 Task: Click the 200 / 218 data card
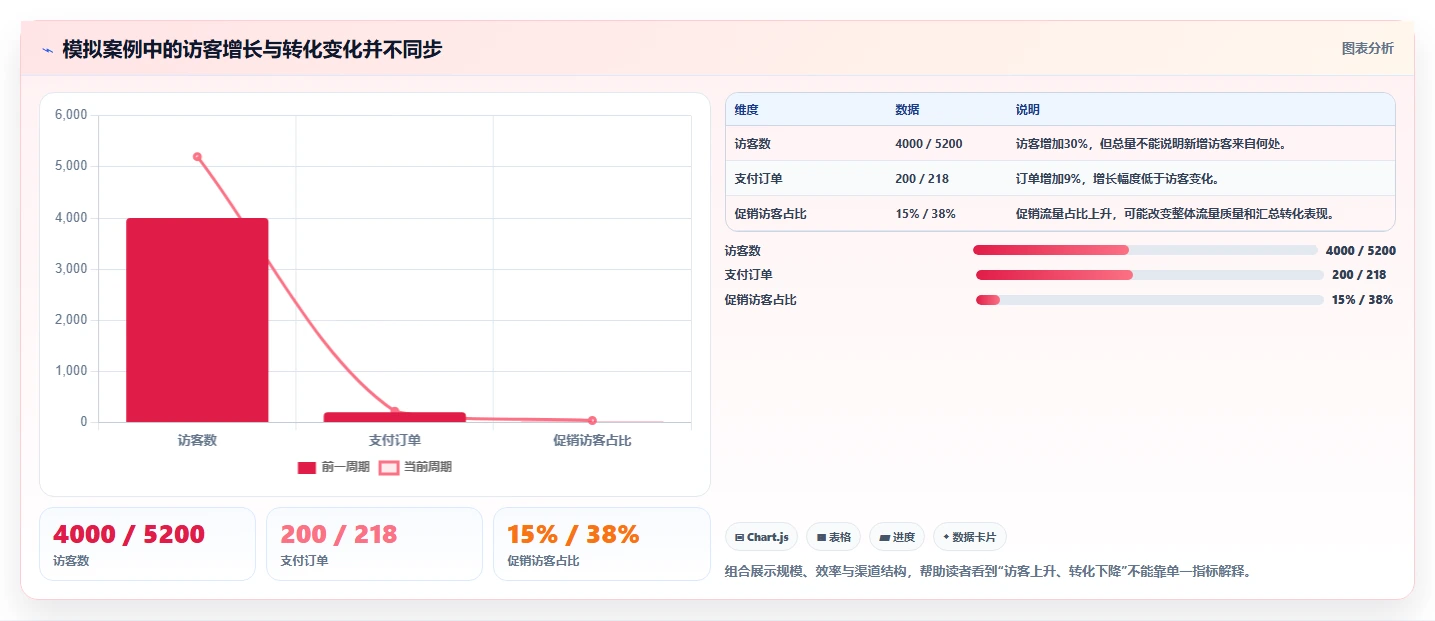point(374,544)
